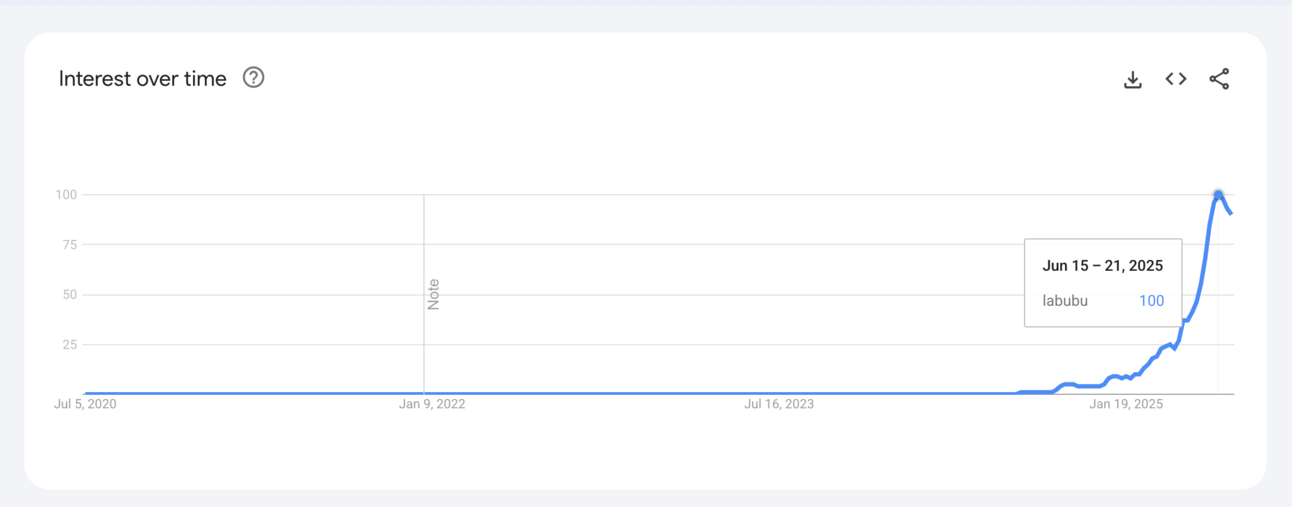The image size is (1292, 507).
Task: Click the 100 y-axis label
Action: 66,195
